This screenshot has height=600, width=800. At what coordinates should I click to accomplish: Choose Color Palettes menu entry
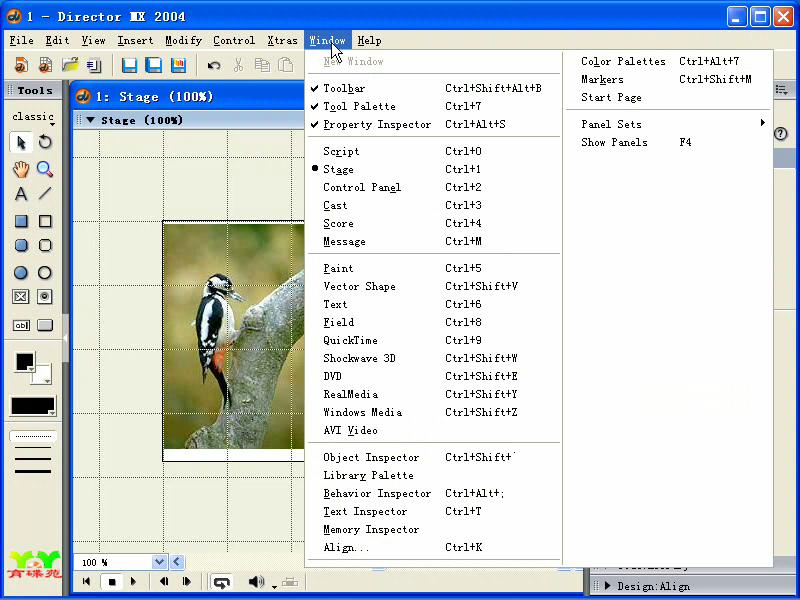pyautogui.click(x=669, y=61)
